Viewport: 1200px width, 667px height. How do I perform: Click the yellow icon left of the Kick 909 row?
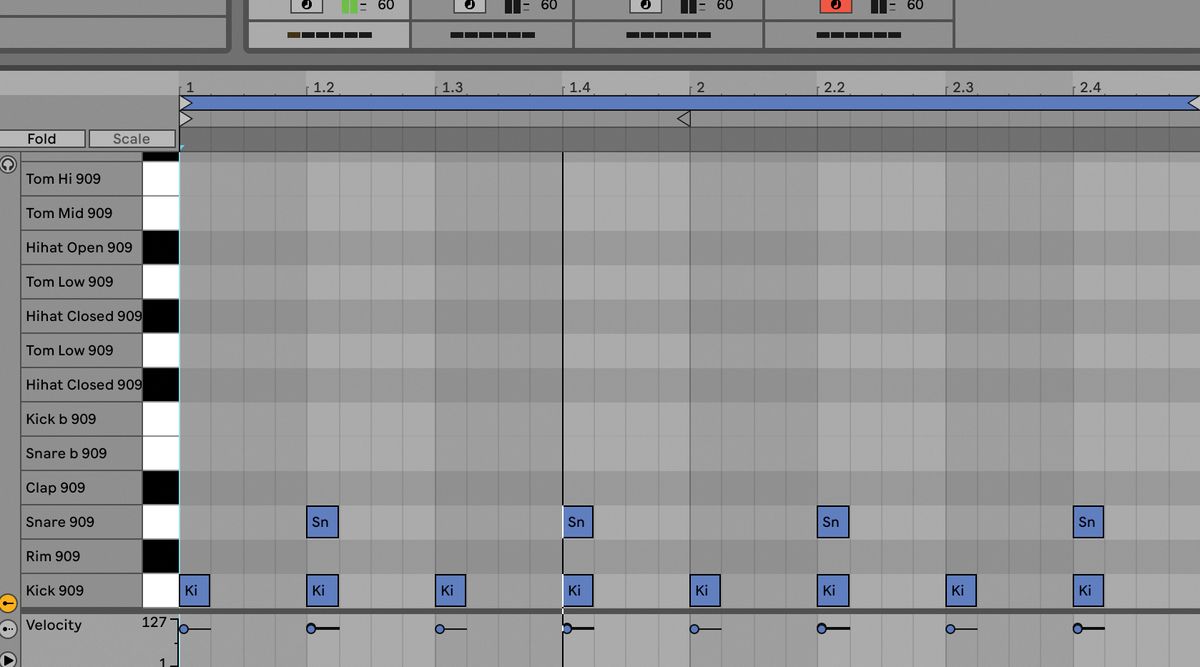click(6, 603)
